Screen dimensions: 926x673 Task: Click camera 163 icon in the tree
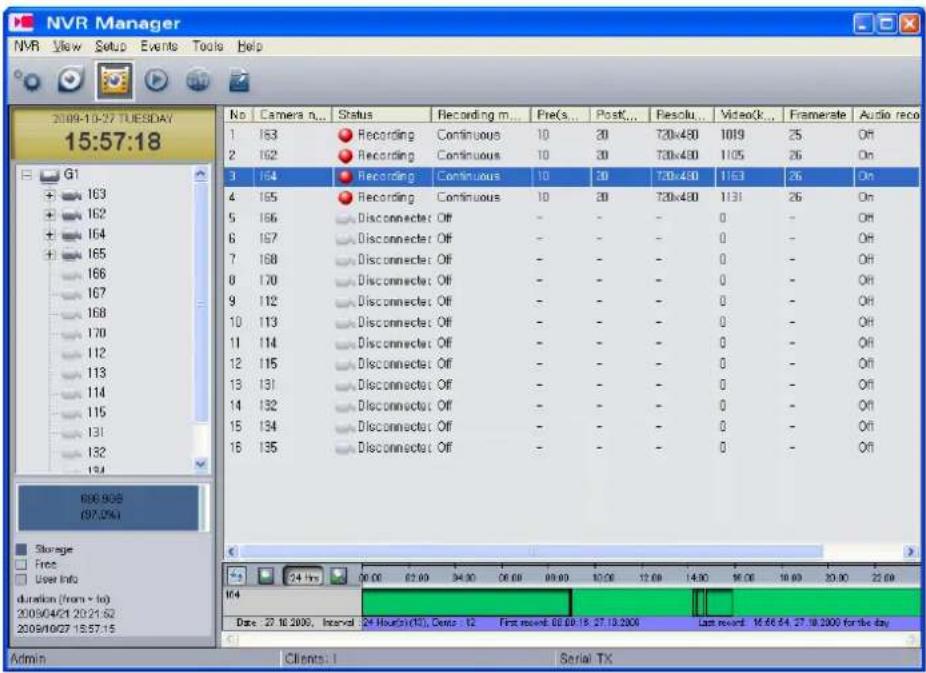71,195
